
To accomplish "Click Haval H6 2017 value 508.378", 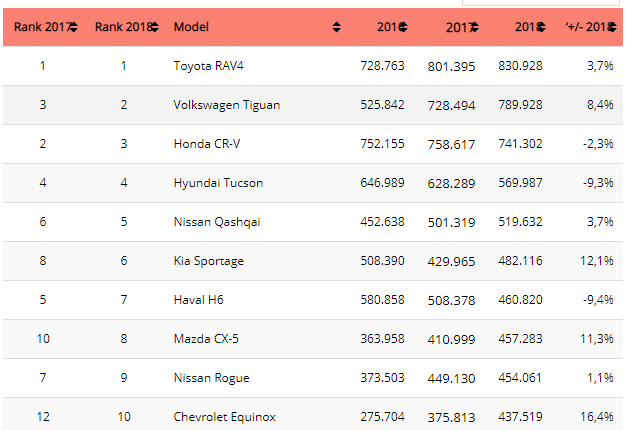I will tap(451, 301).
